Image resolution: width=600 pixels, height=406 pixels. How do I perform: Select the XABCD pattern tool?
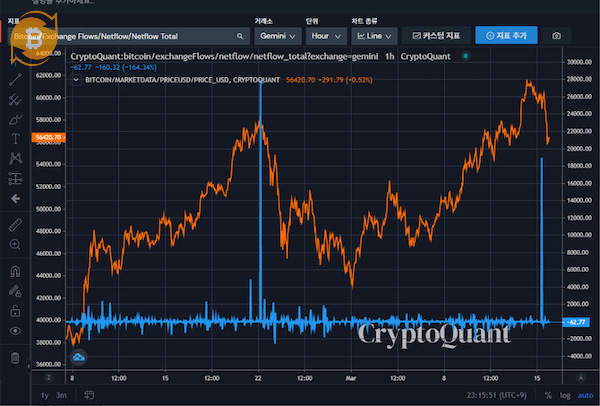coord(15,158)
